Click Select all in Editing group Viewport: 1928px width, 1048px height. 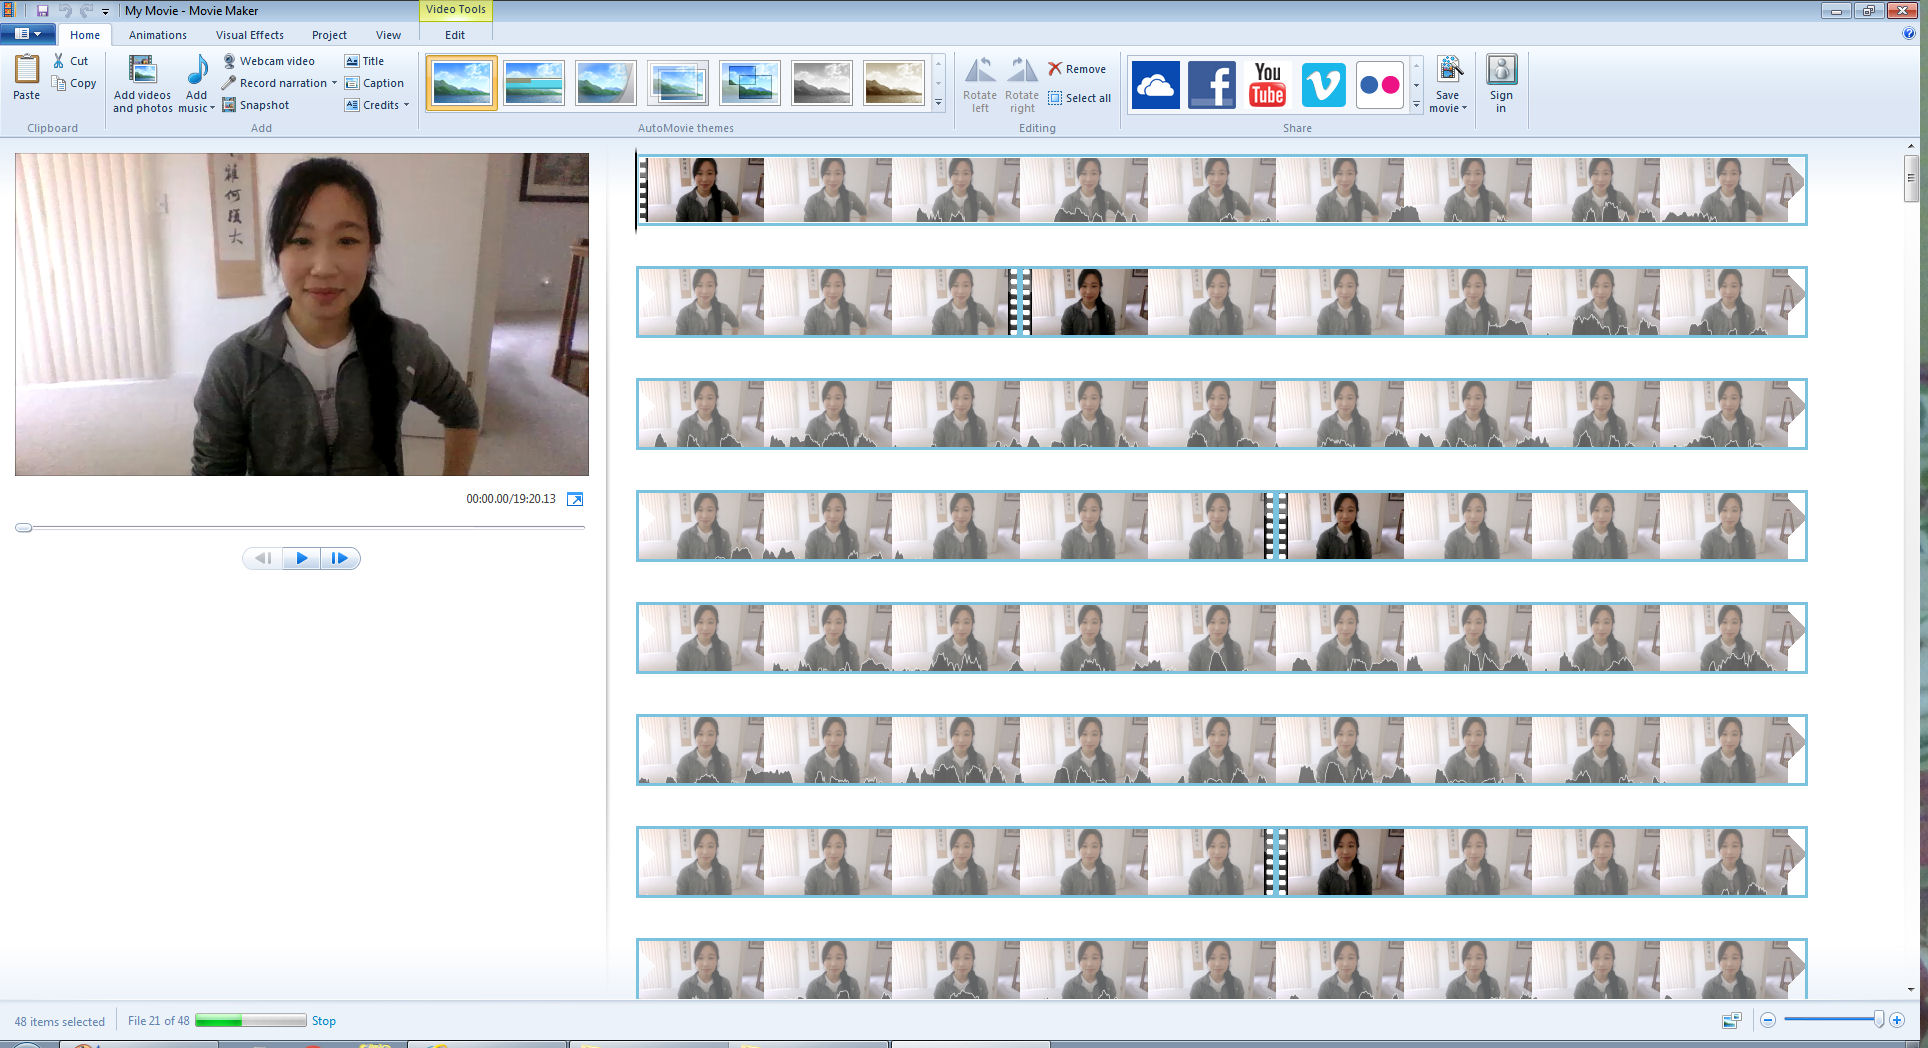(x=1079, y=98)
